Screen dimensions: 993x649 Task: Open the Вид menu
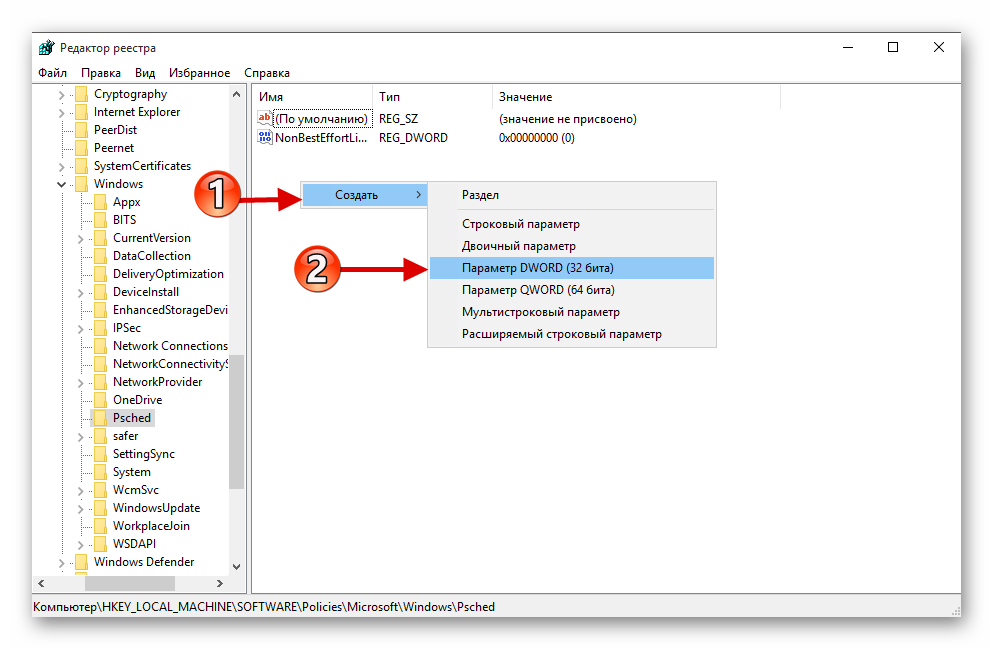145,73
